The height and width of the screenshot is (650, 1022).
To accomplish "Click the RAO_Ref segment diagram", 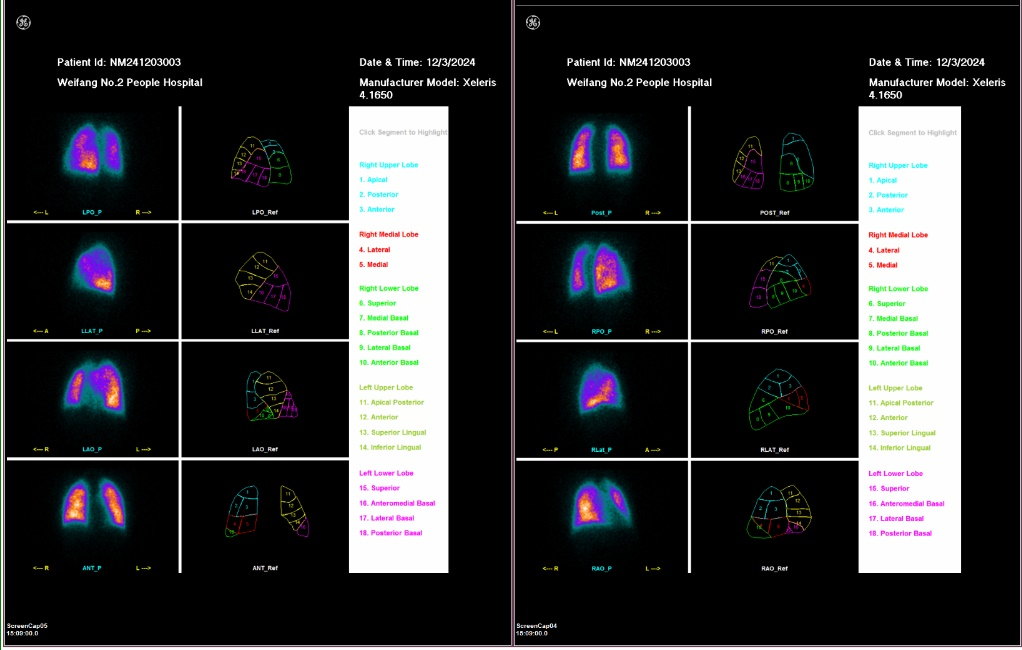I will click(x=779, y=511).
